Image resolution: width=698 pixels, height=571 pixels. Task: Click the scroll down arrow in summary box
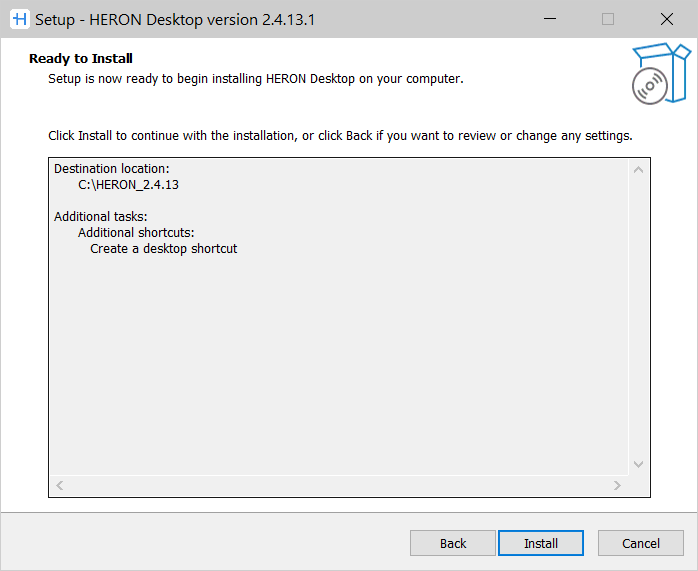tap(639, 464)
